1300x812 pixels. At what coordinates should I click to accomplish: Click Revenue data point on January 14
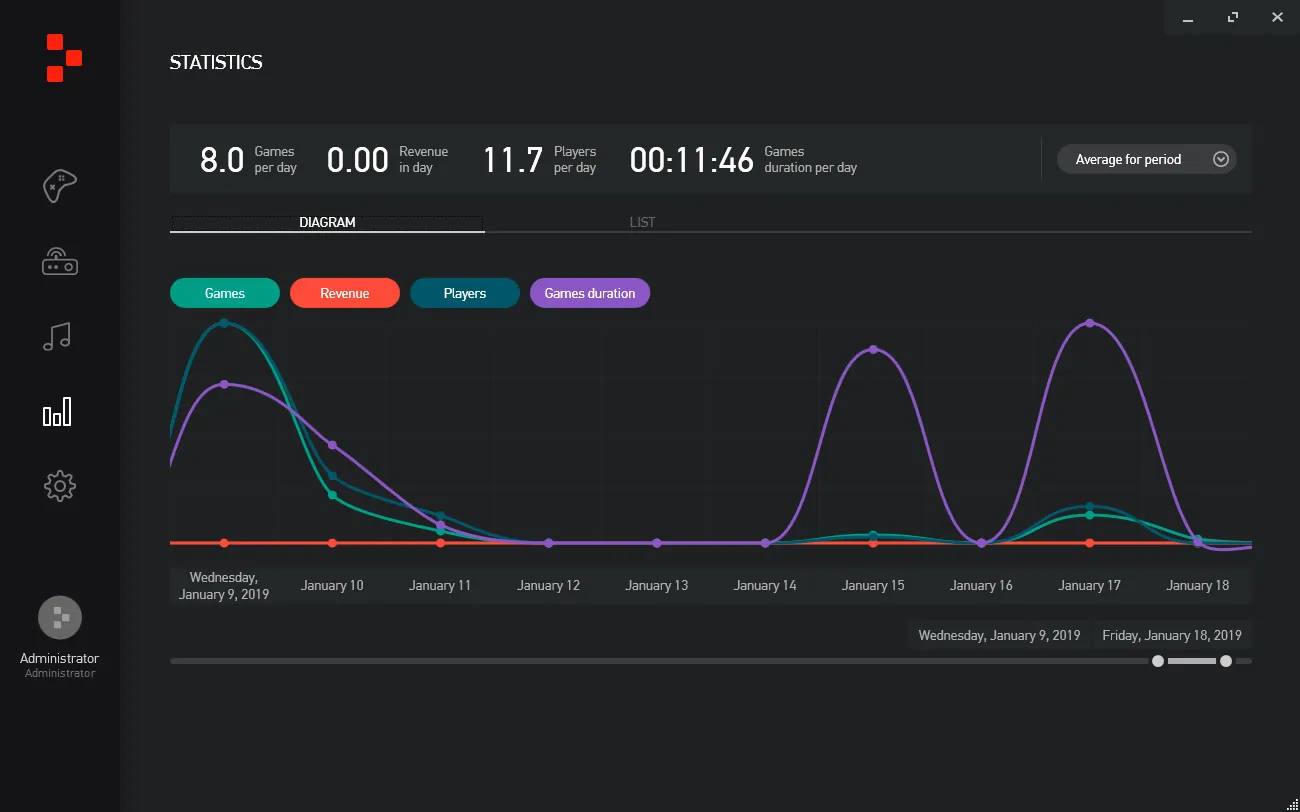tap(765, 543)
